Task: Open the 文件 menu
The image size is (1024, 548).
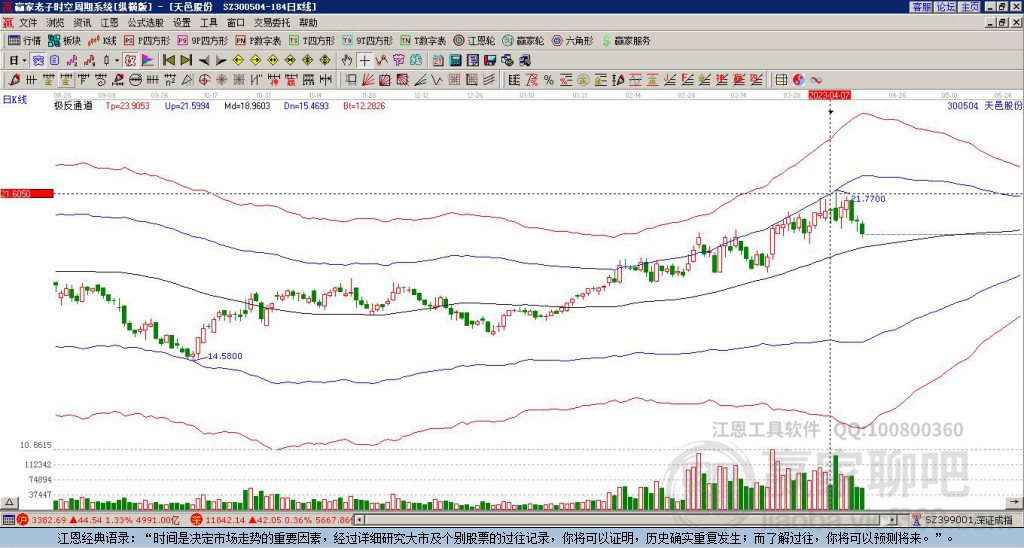Action: [28, 23]
